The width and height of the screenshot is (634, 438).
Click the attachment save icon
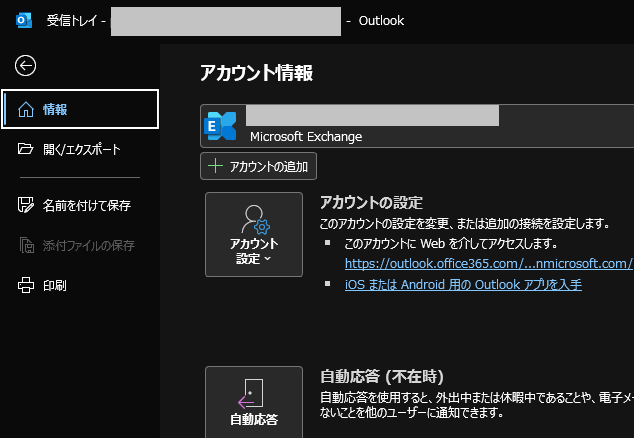27,245
